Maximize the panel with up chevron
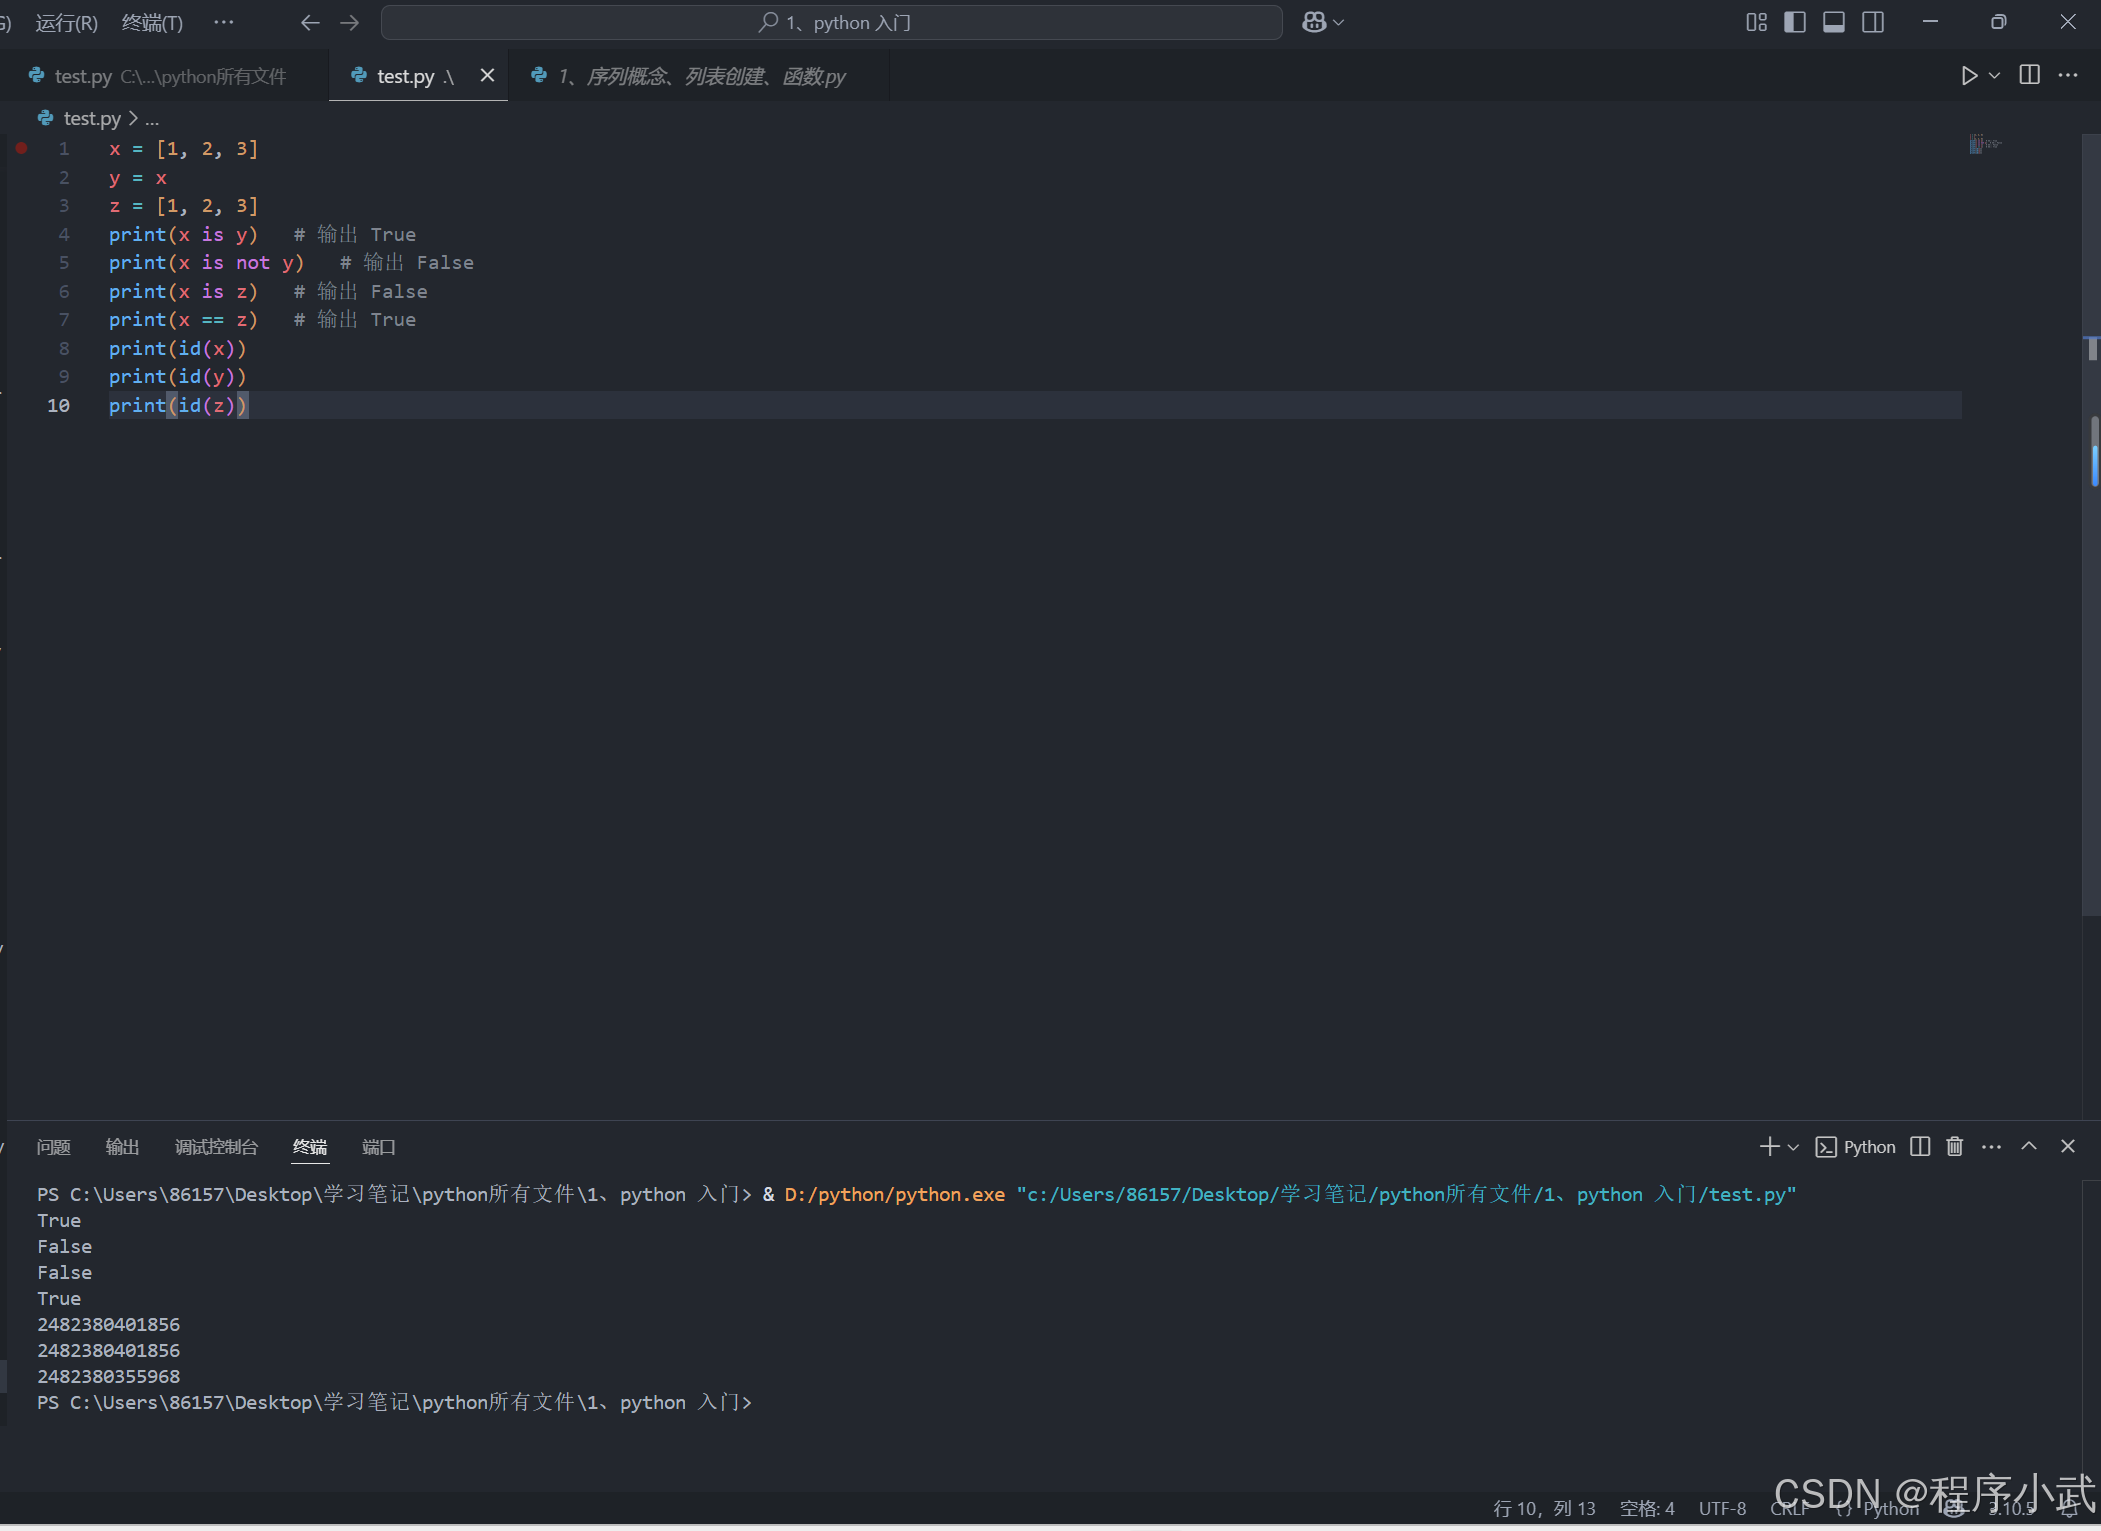Screen dimensions: 2101x1531 tap(2028, 1146)
